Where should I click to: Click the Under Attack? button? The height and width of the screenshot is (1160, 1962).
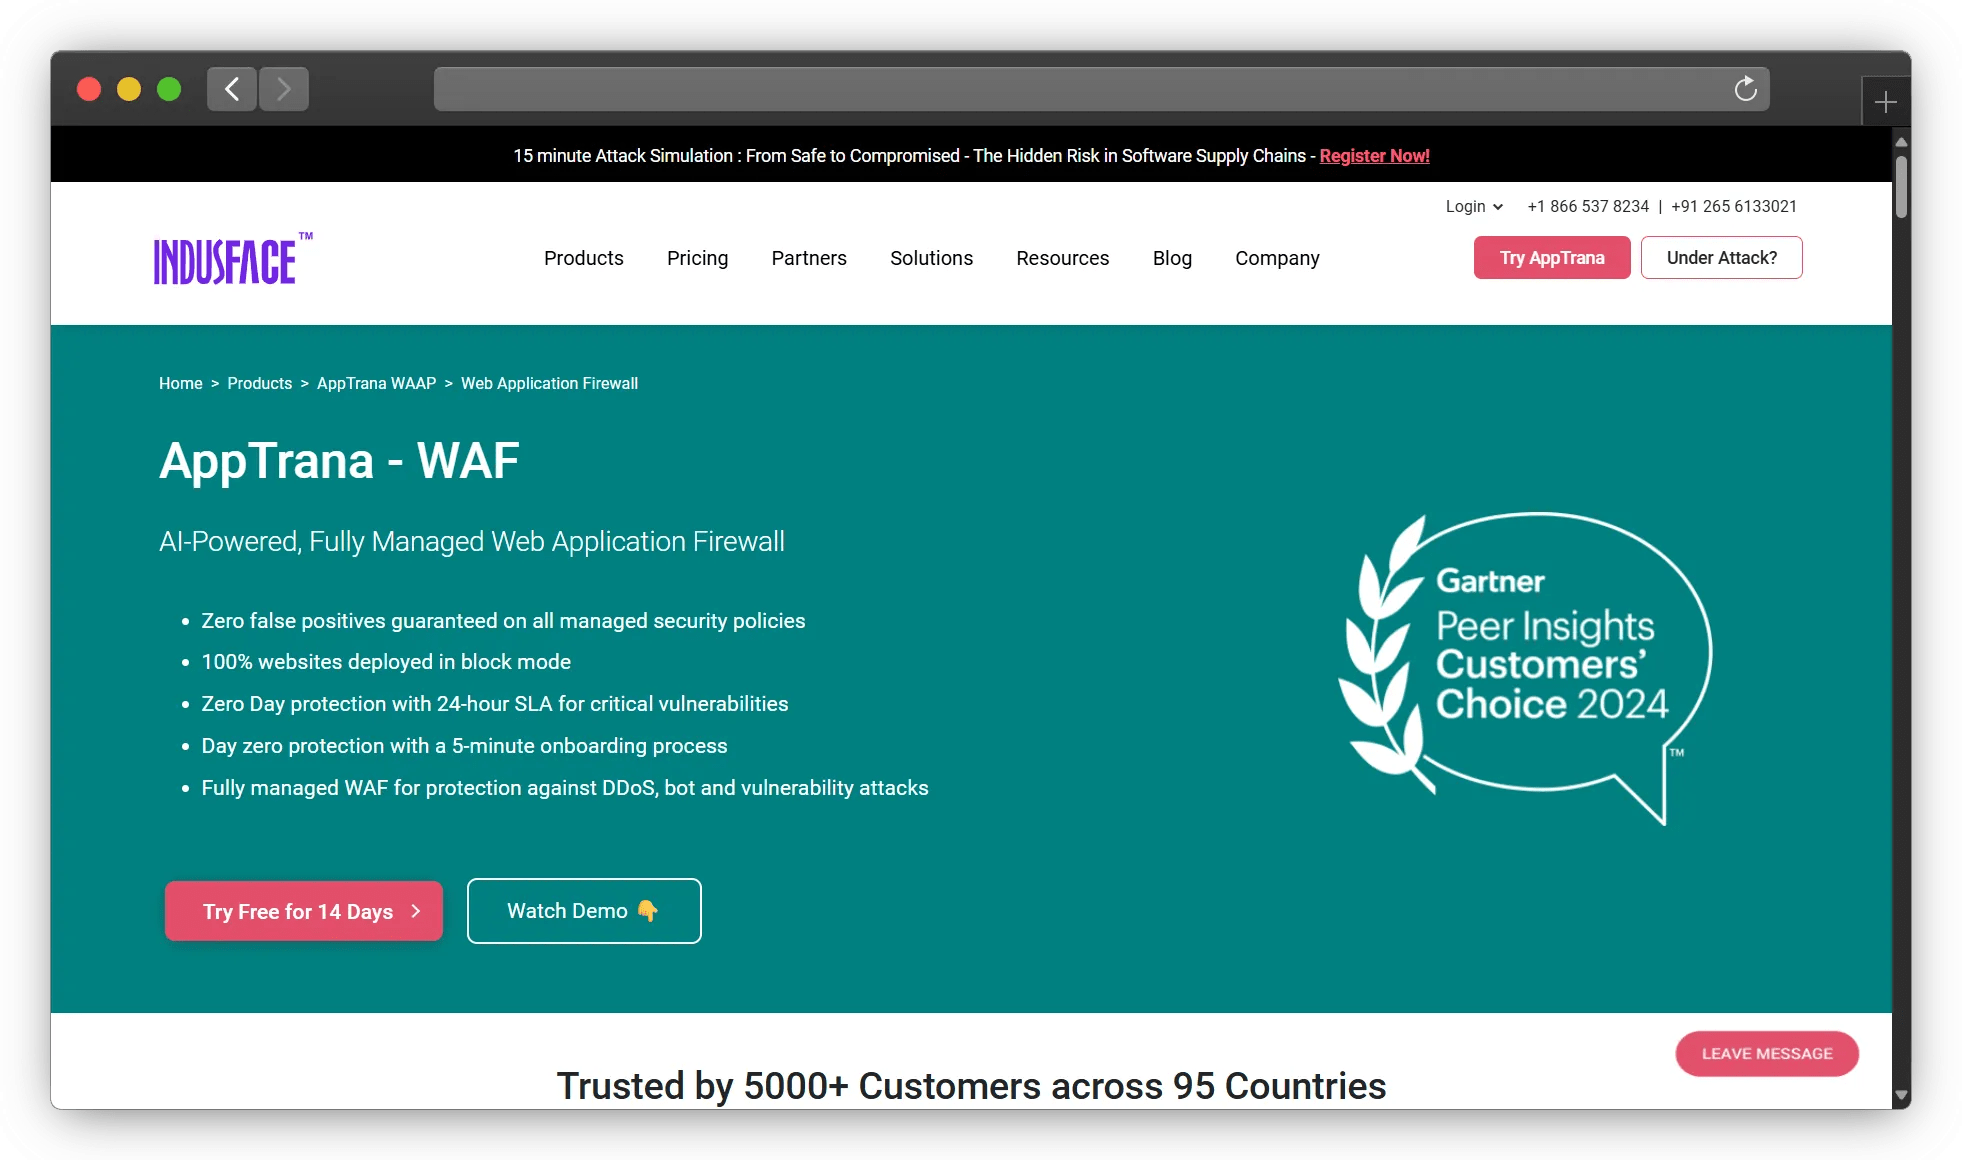1721,258
